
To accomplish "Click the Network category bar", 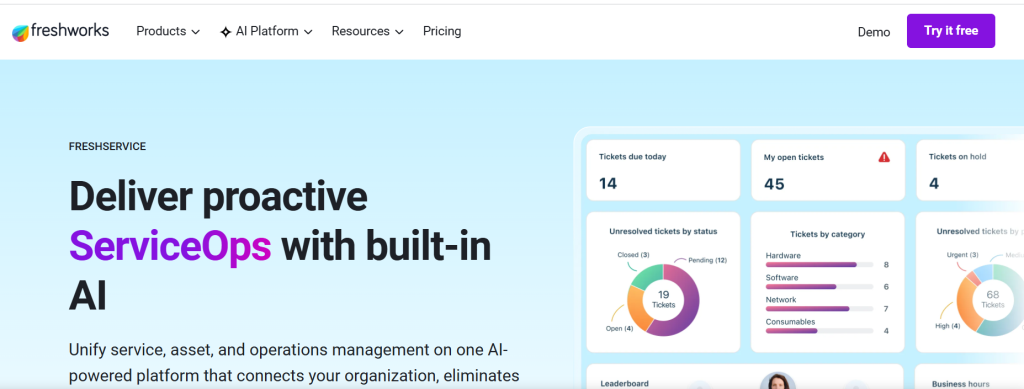I will click(819, 309).
